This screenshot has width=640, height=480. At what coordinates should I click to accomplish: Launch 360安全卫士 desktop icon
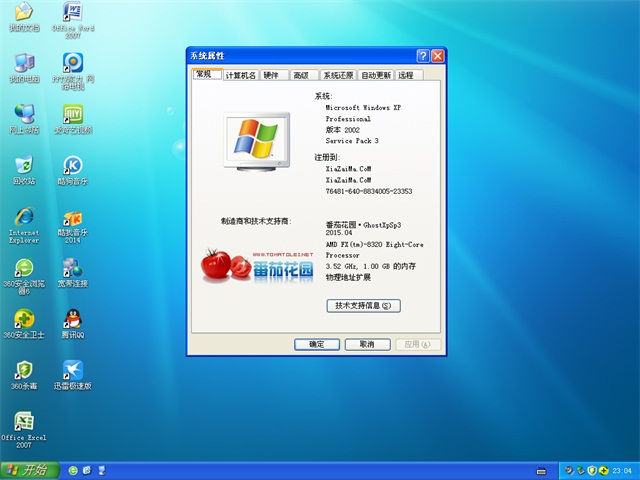[22, 320]
